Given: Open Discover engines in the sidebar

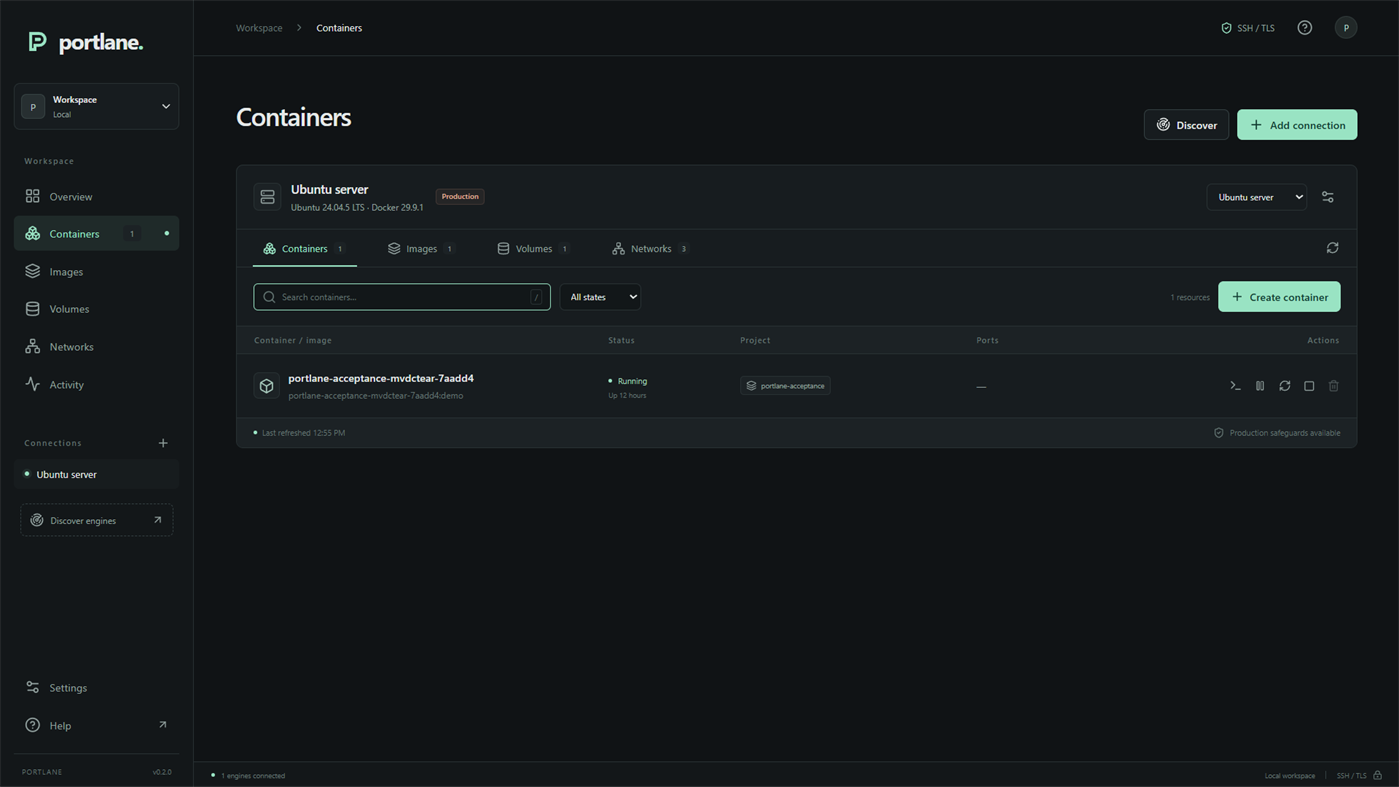Looking at the screenshot, I should point(96,520).
